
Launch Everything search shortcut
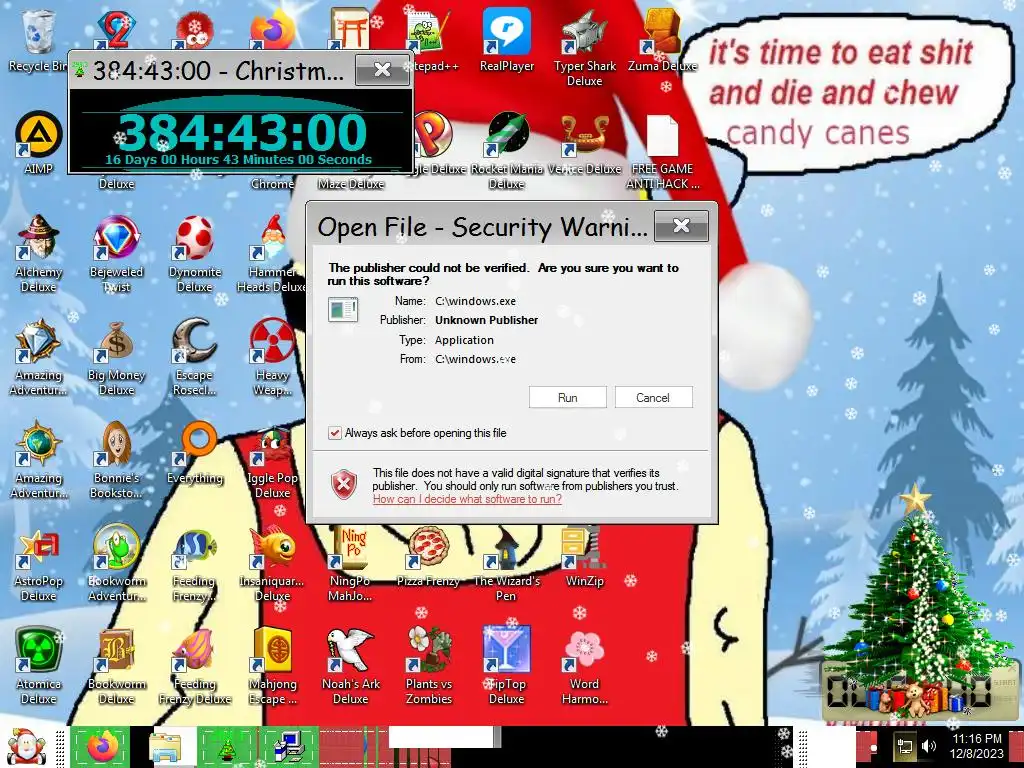point(195,453)
